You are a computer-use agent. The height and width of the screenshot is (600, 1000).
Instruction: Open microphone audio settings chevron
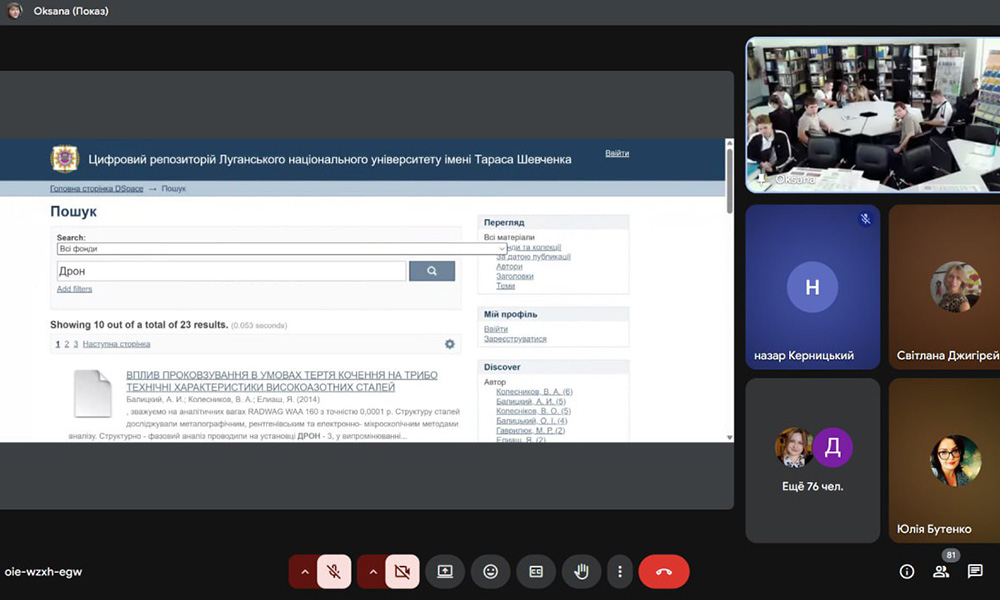(304, 571)
